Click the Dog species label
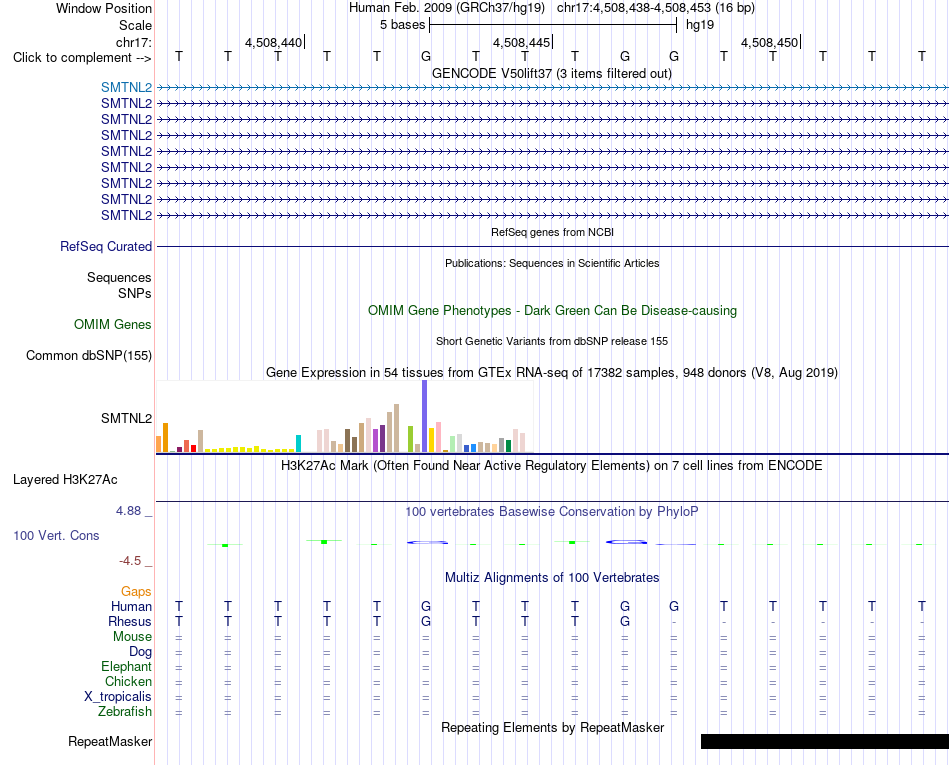 click(141, 652)
